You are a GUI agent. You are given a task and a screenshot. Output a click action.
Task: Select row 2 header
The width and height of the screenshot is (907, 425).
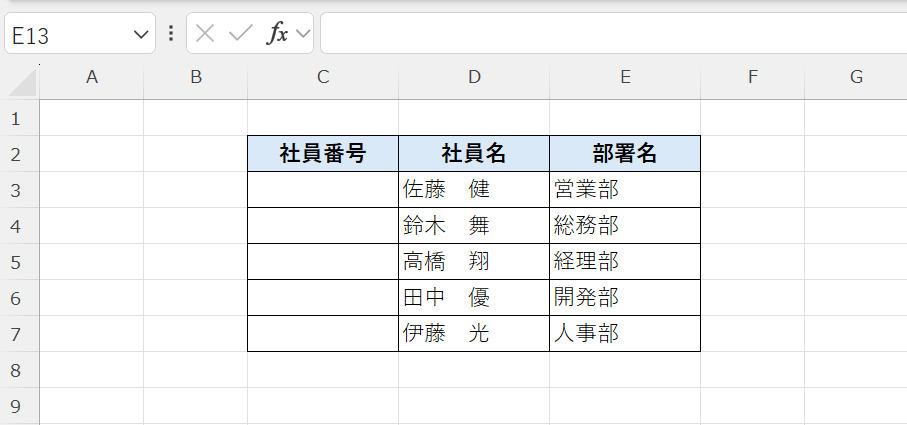tap(15, 154)
